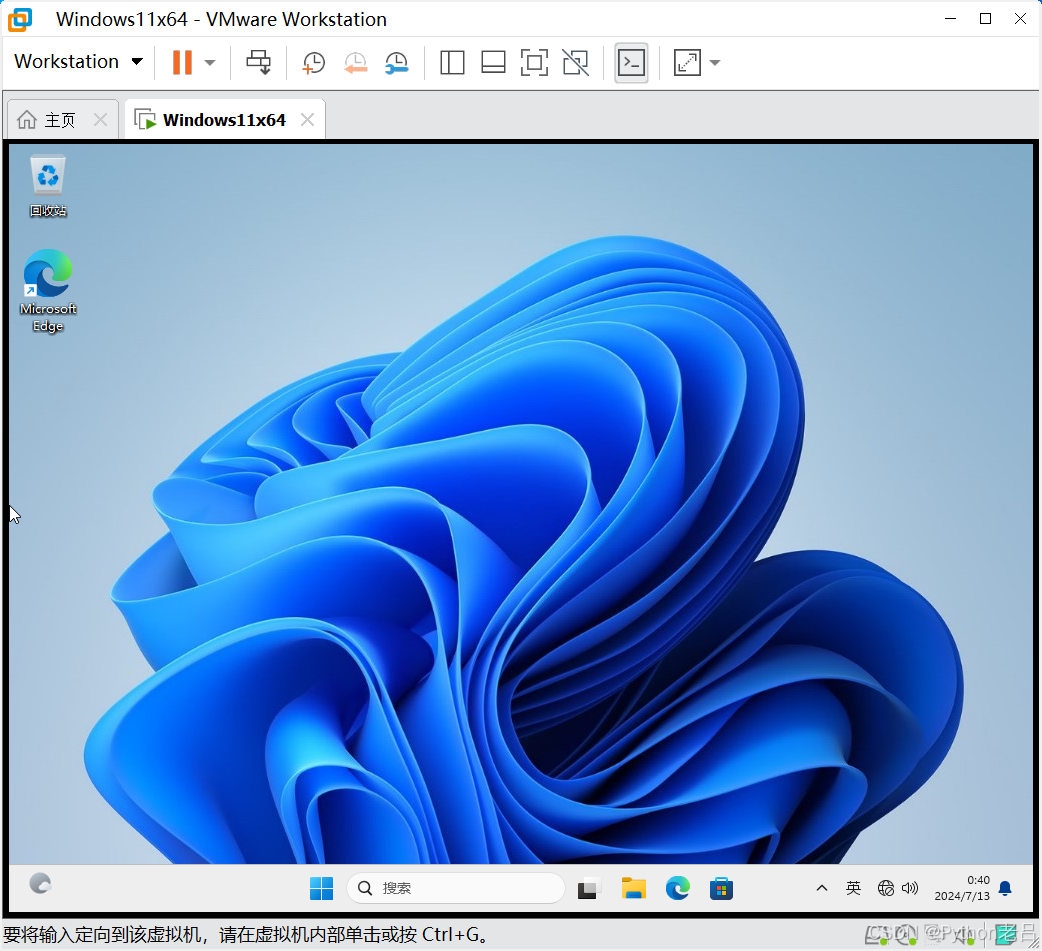Minimize the VMware Workstation window
Screen dimensions: 1042x951
(950, 19)
